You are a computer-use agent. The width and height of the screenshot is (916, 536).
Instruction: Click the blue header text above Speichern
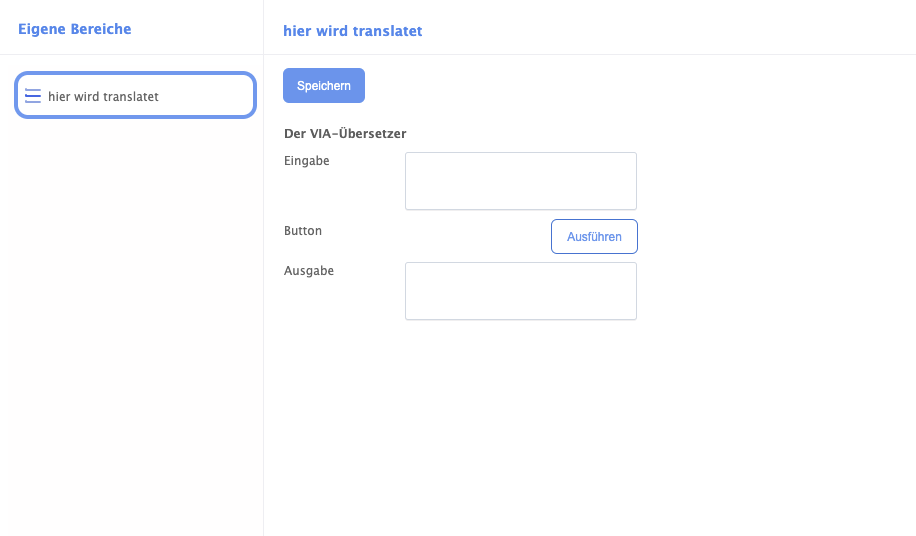(352, 31)
